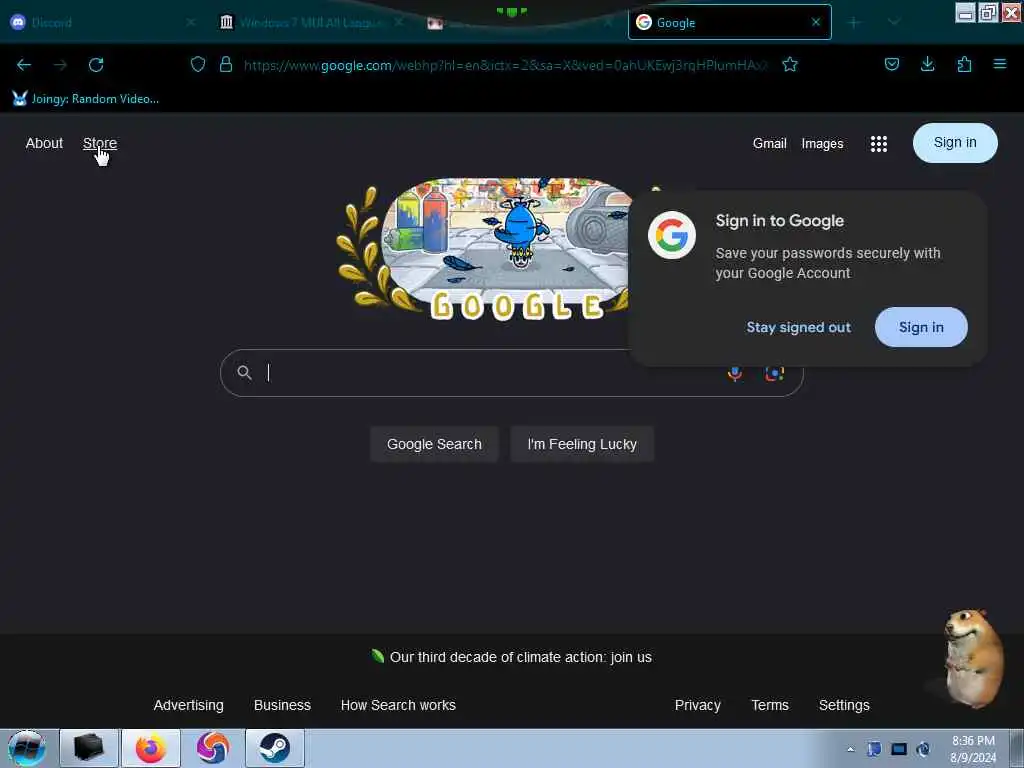Close the Google tab
Screen dimensions: 1024x768
point(816,22)
